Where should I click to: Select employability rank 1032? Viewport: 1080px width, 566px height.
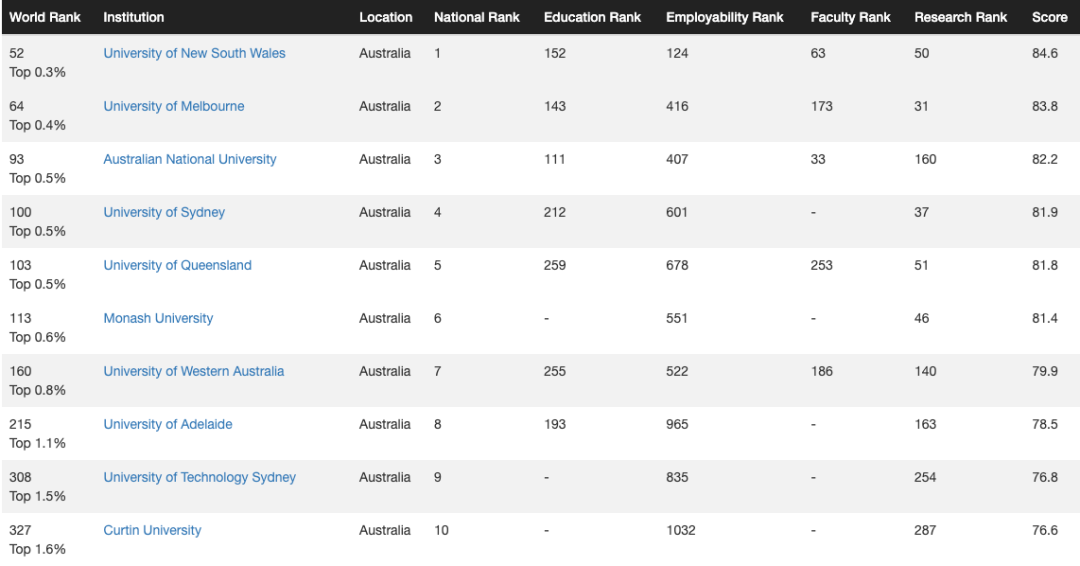681,530
